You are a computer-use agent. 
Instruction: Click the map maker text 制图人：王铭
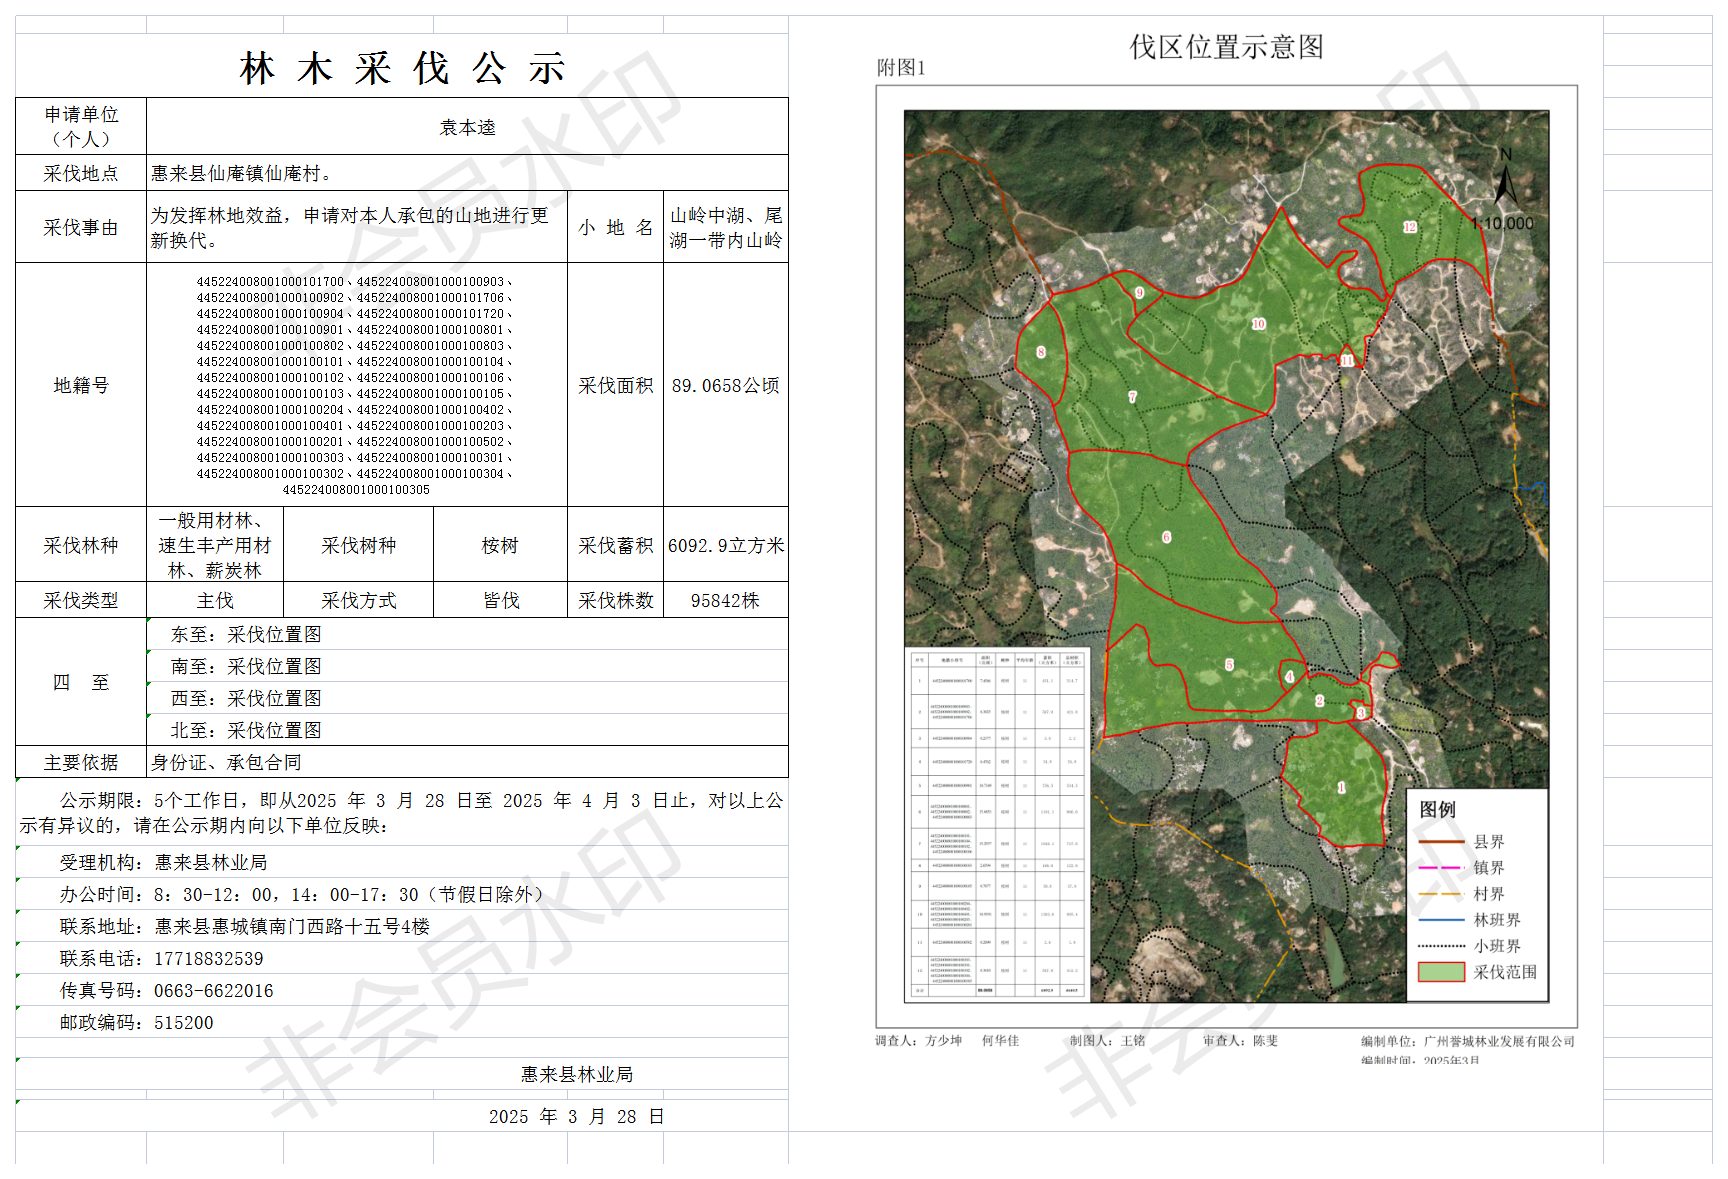click(1107, 1041)
